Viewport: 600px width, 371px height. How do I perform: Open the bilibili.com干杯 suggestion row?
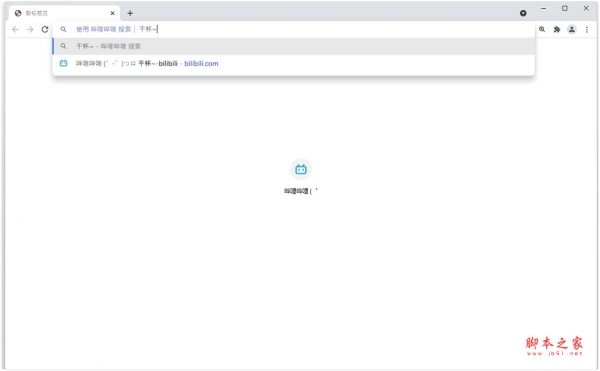click(x=293, y=63)
